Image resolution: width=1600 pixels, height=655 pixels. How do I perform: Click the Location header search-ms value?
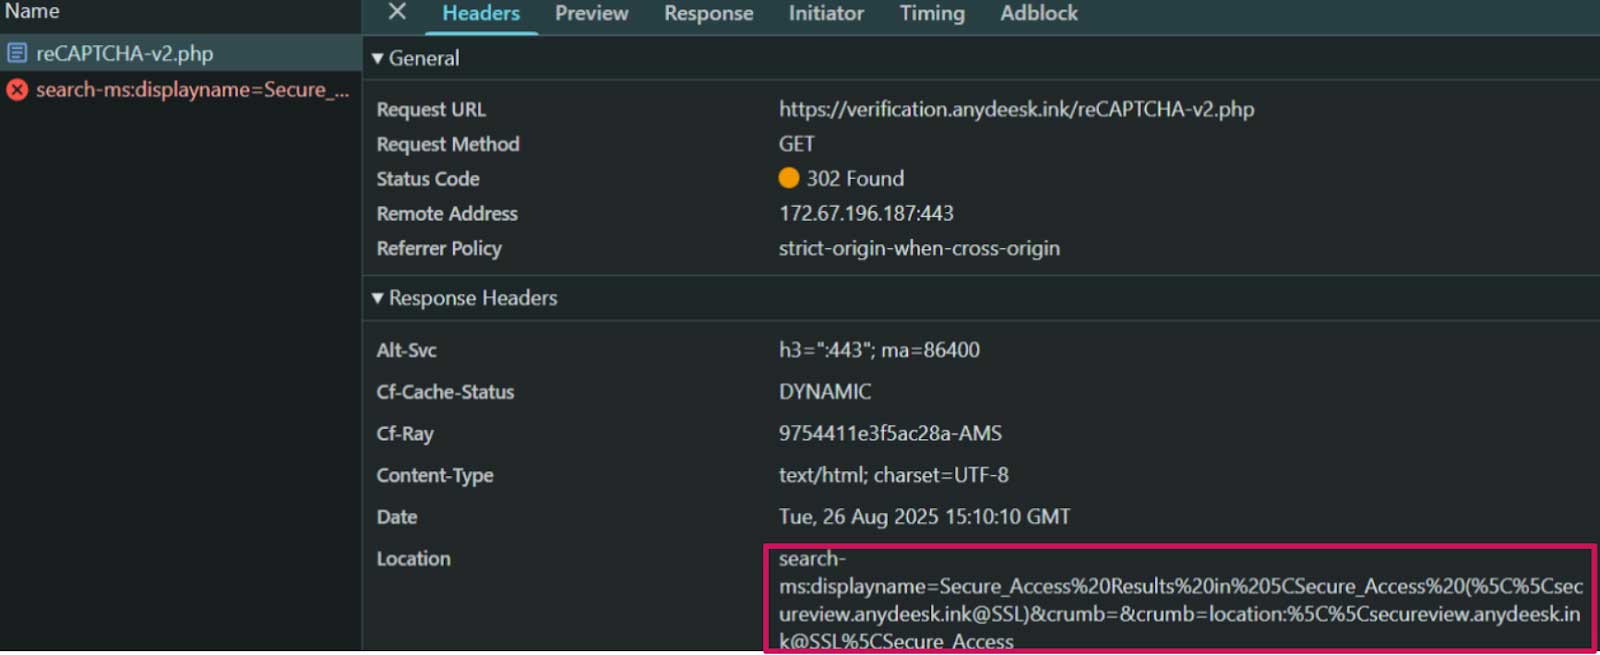[1180, 600]
